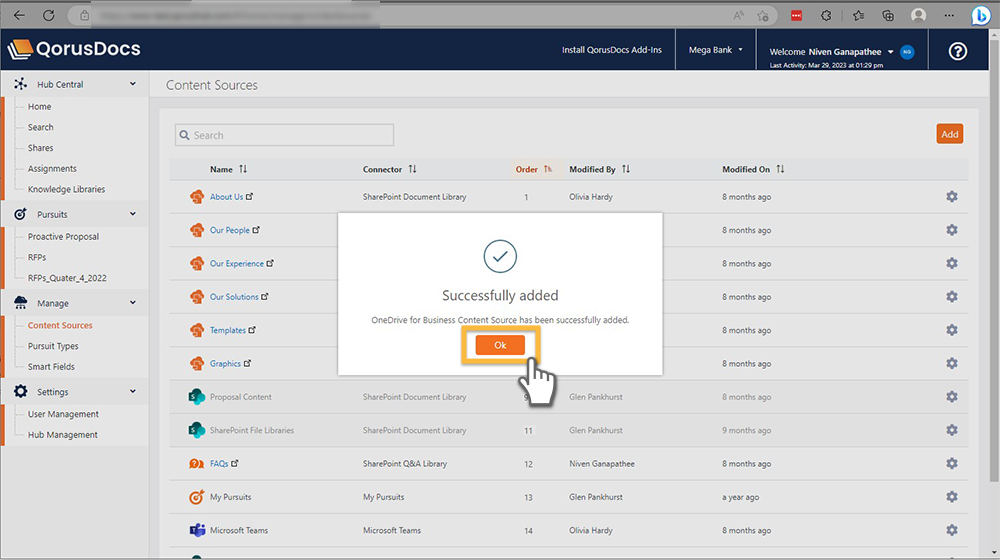Screen dimensions: 1000x560
Task: Open the Templates link
Action: pyautogui.click(x=228, y=330)
